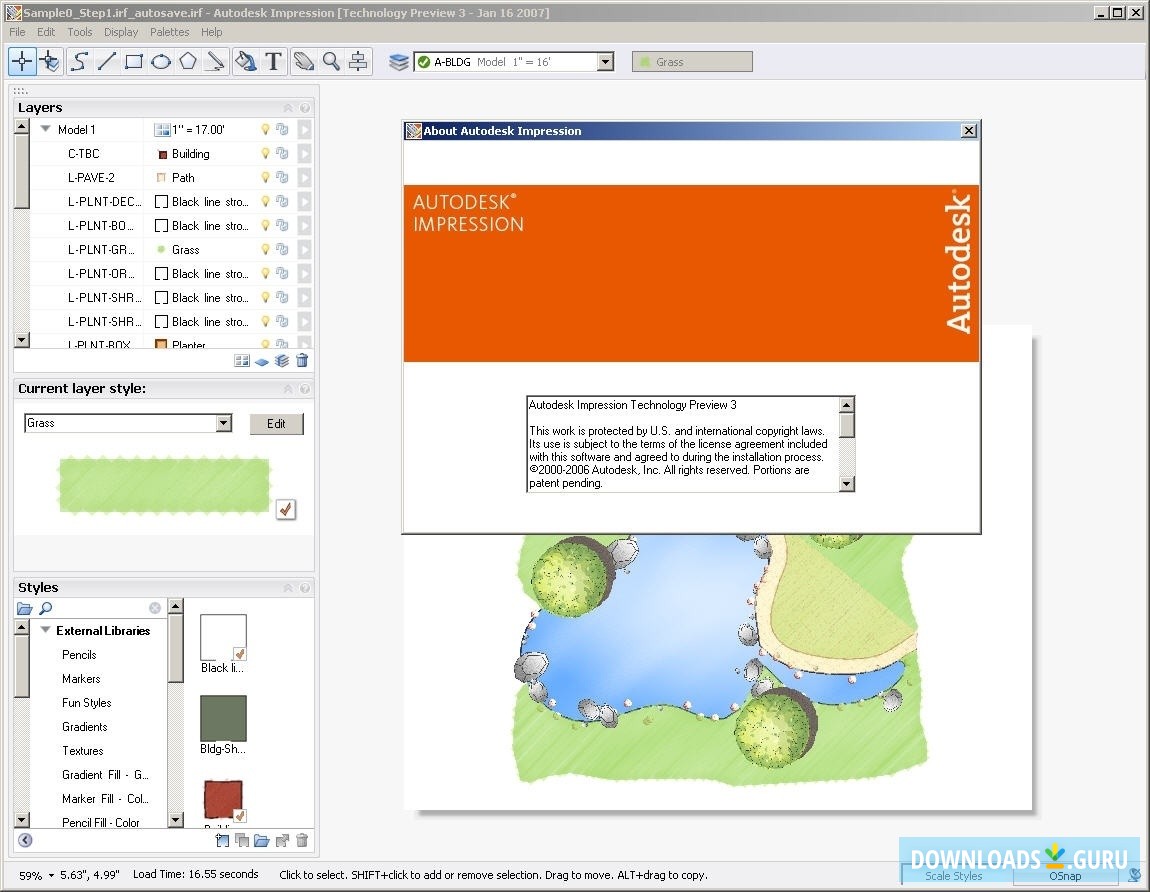Click the trash icon at the Styles panel bottom
1150x892 pixels.
(x=302, y=841)
